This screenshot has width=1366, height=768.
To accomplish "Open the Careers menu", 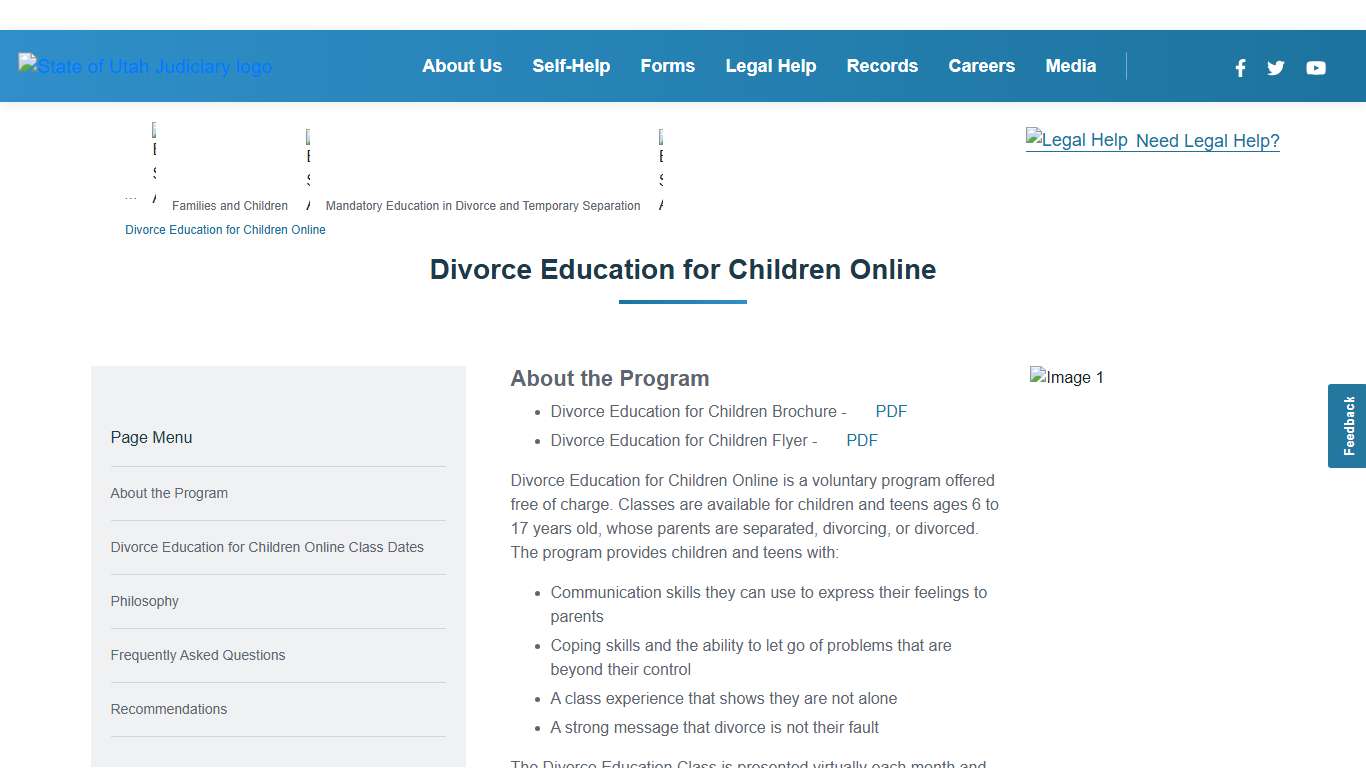I will click(981, 66).
